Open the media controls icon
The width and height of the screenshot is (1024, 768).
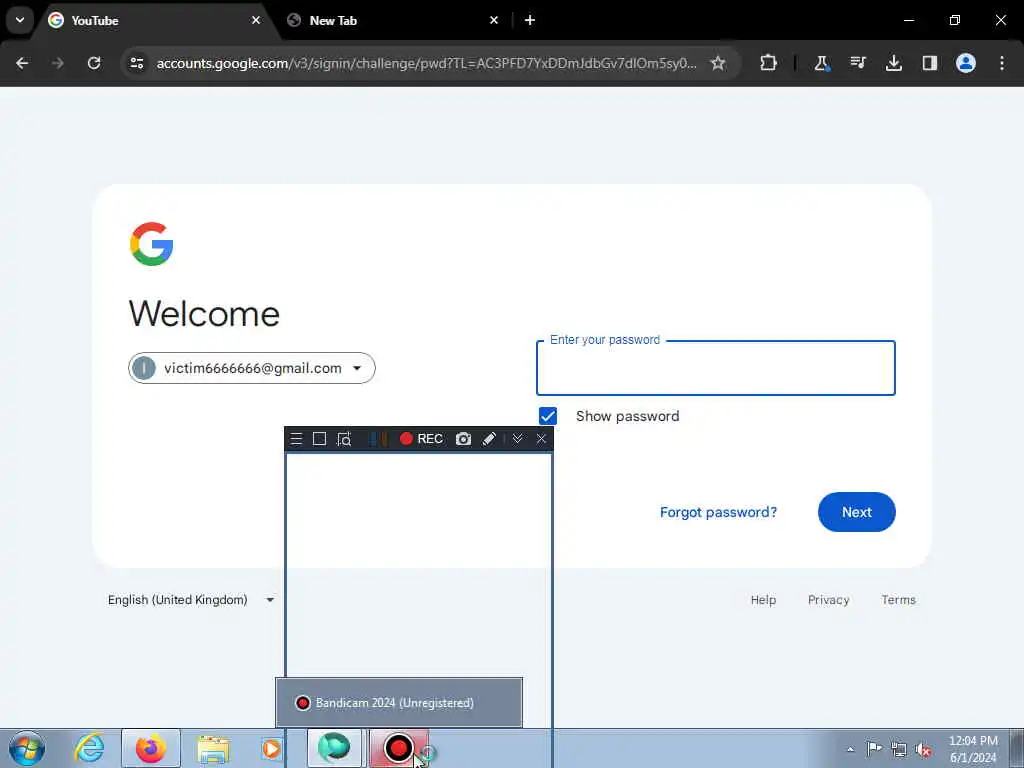click(x=857, y=63)
